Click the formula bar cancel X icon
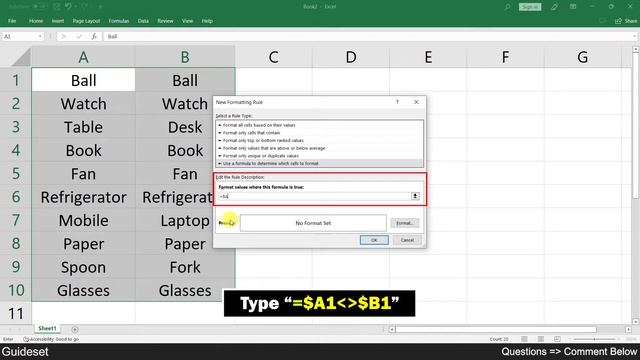640x360 pixels. pos(64,36)
